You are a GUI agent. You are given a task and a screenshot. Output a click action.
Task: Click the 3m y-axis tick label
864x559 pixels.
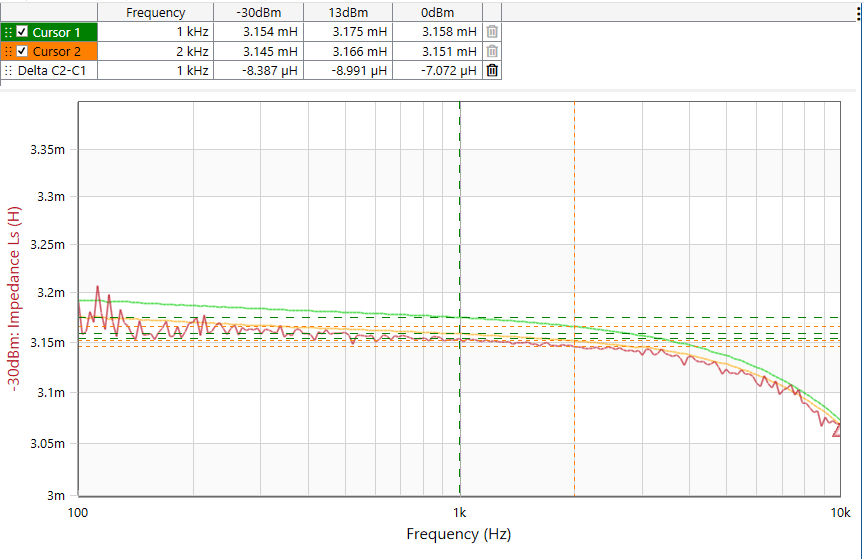point(56,495)
